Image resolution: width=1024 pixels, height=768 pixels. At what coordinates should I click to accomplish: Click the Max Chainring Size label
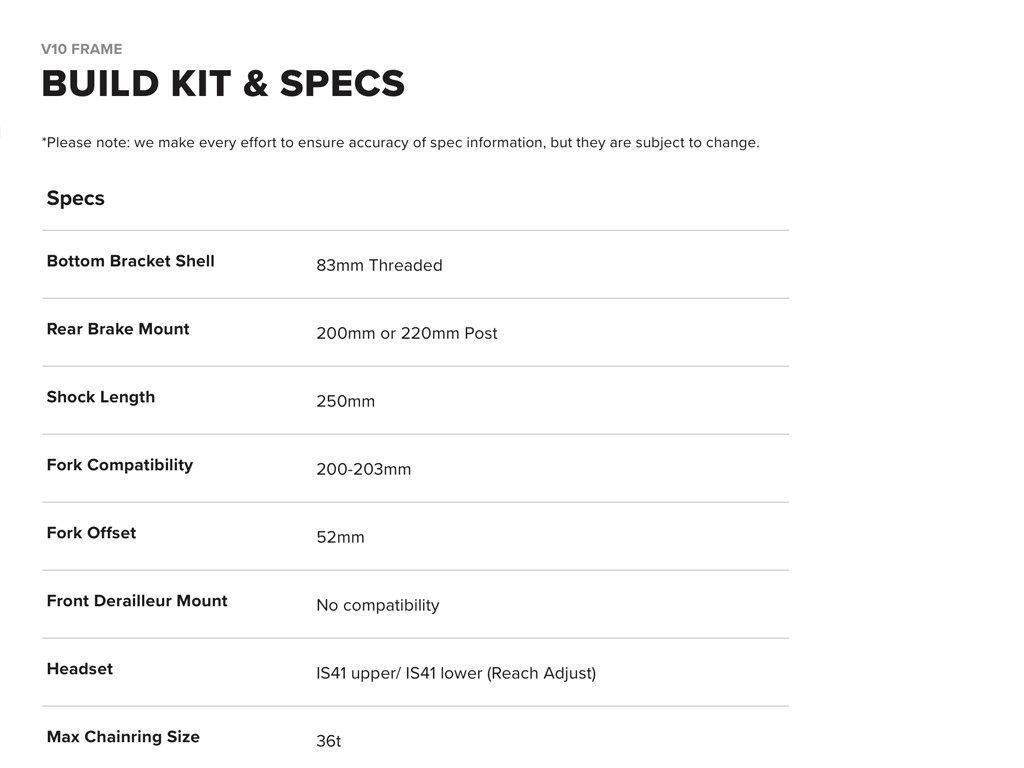coord(123,737)
